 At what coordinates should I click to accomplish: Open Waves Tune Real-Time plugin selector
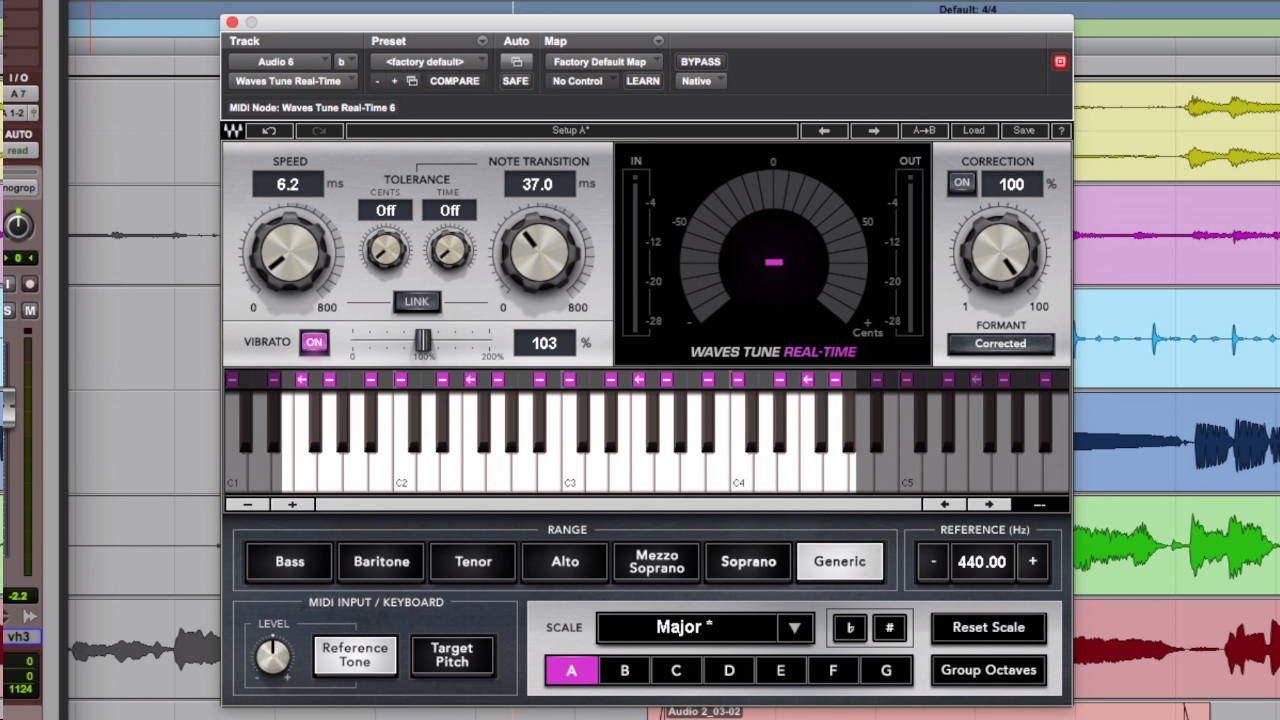point(293,81)
